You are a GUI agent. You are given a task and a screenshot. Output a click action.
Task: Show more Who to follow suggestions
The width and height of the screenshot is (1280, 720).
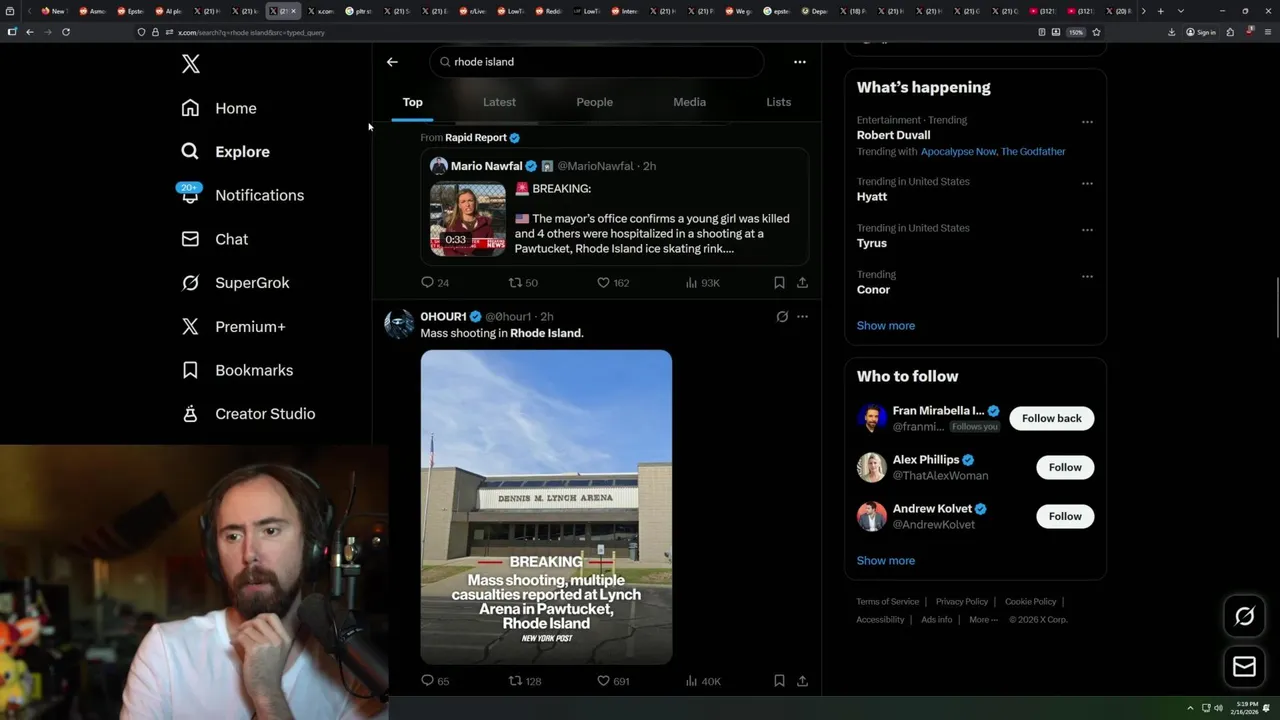[885, 561]
